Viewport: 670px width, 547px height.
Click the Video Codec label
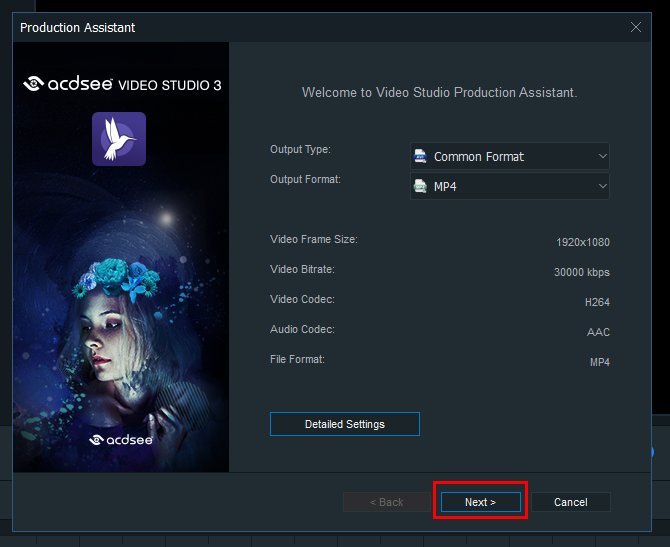tap(302, 299)
